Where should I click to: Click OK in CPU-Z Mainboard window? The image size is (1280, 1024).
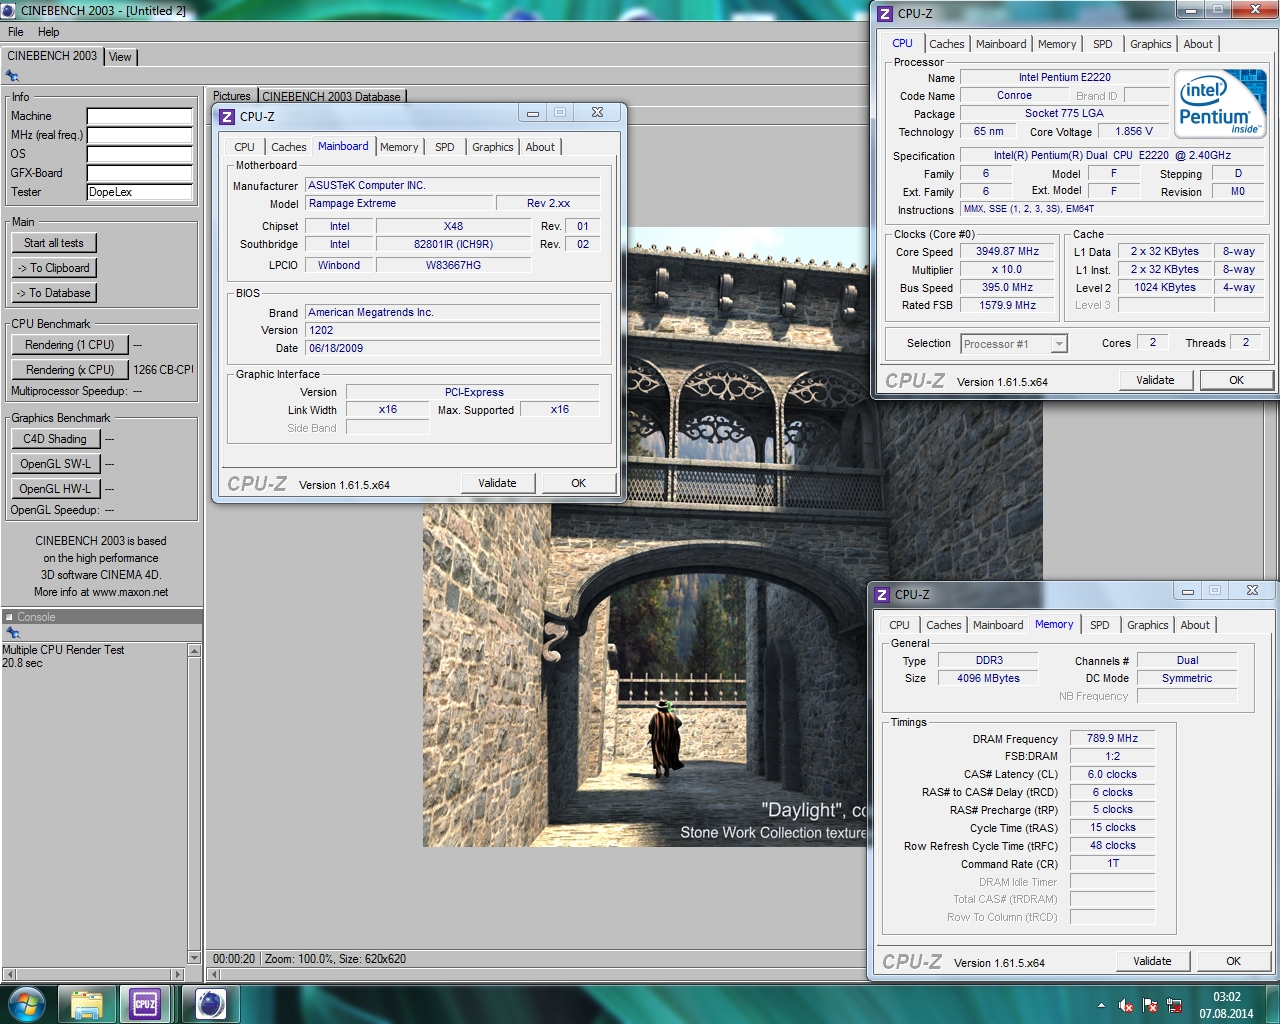578,483
